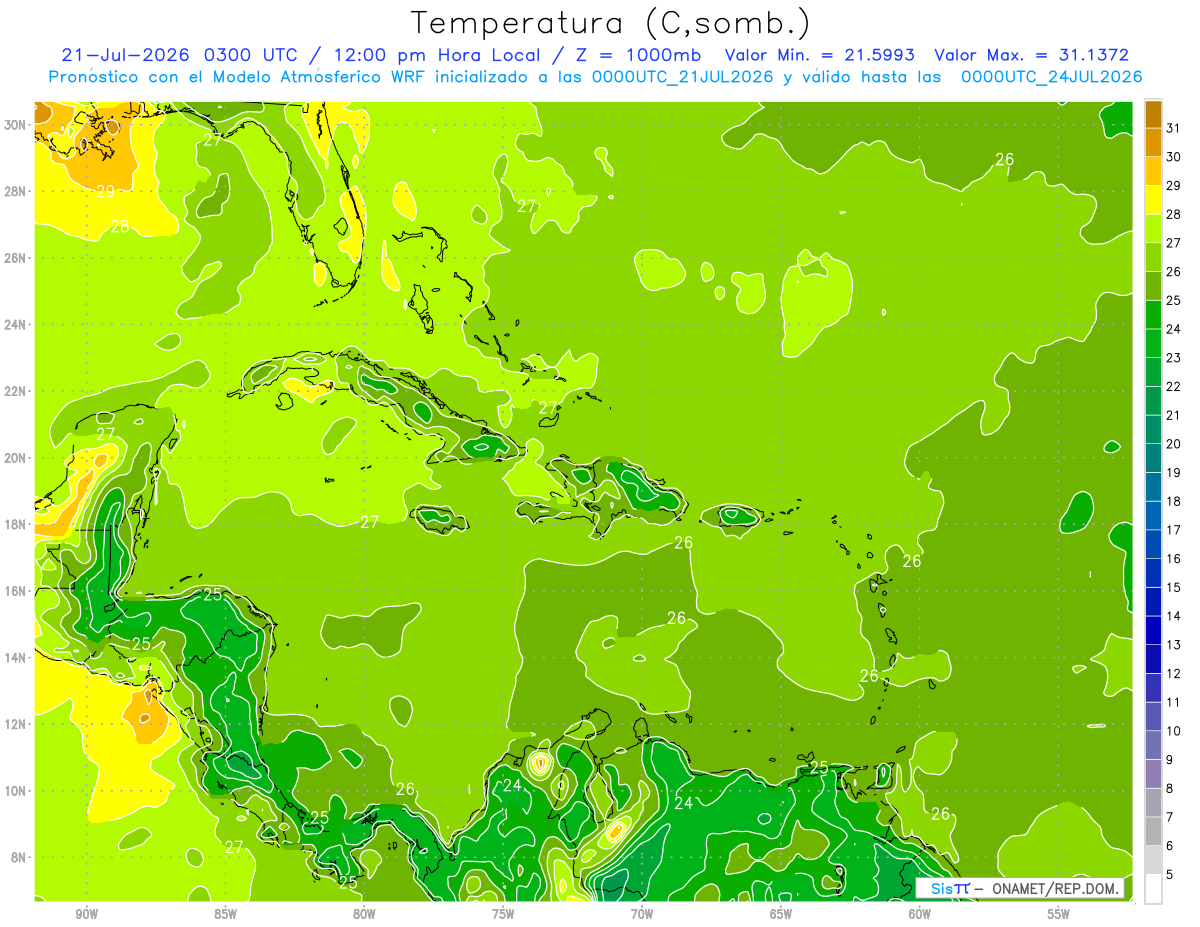
Task: Click the title 'Temperatura (C,somb.)'
Action: click(611, 22)
